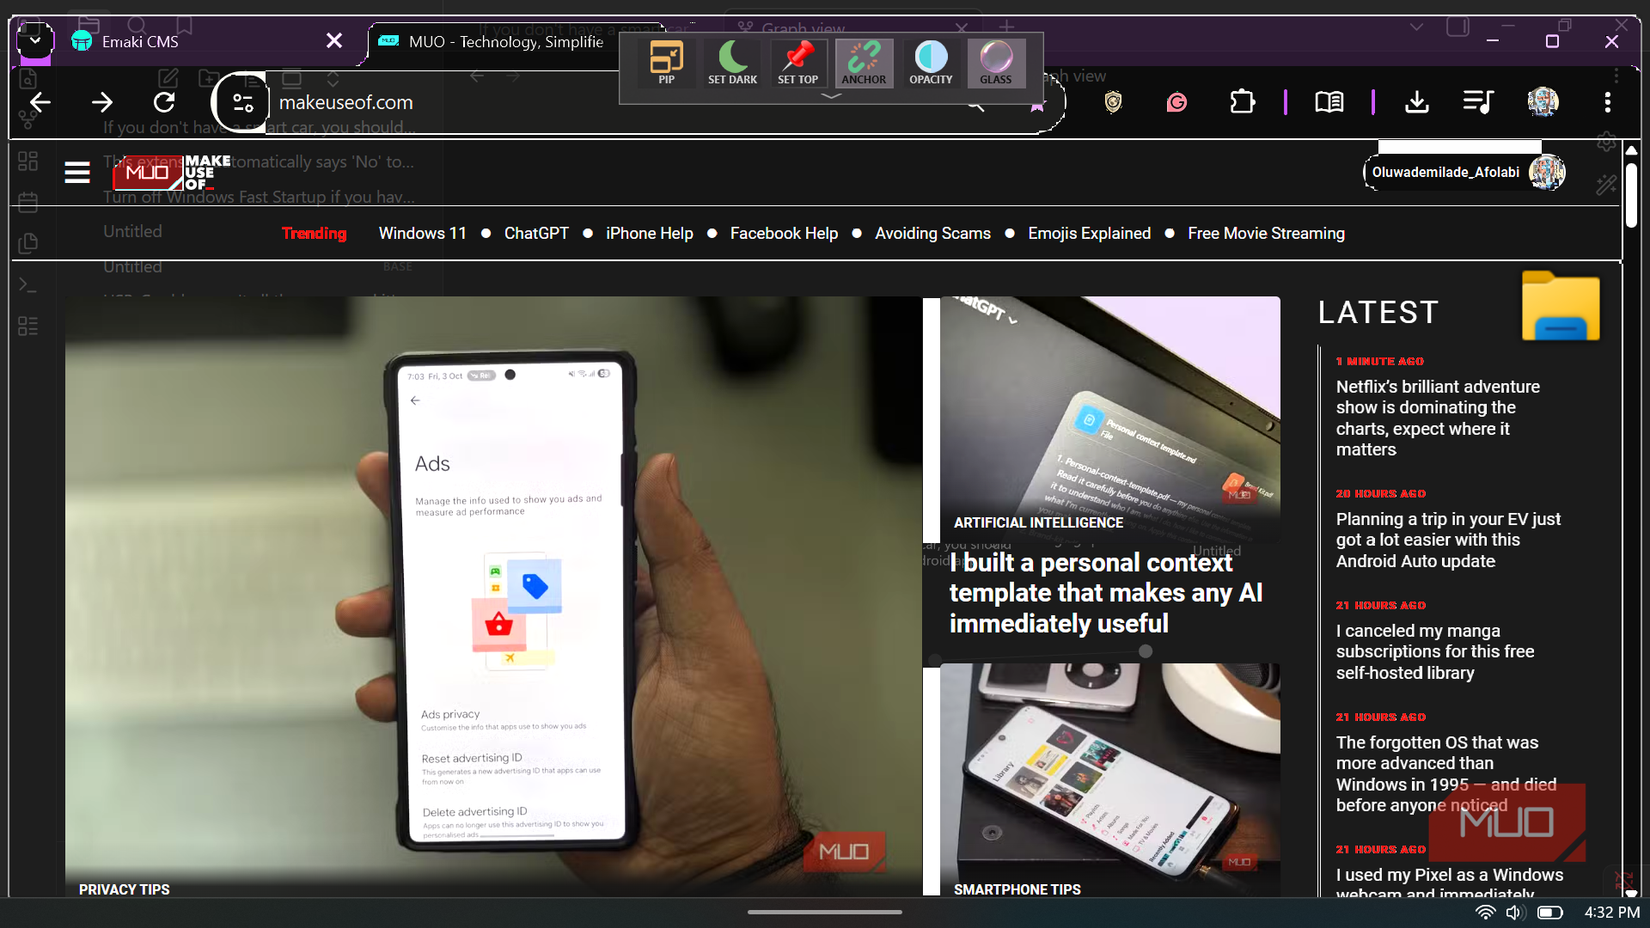This screenshot has height=928, width=1650.
Task: Click the shield extension icon in the toolbar
Action: click(1113, 102)
